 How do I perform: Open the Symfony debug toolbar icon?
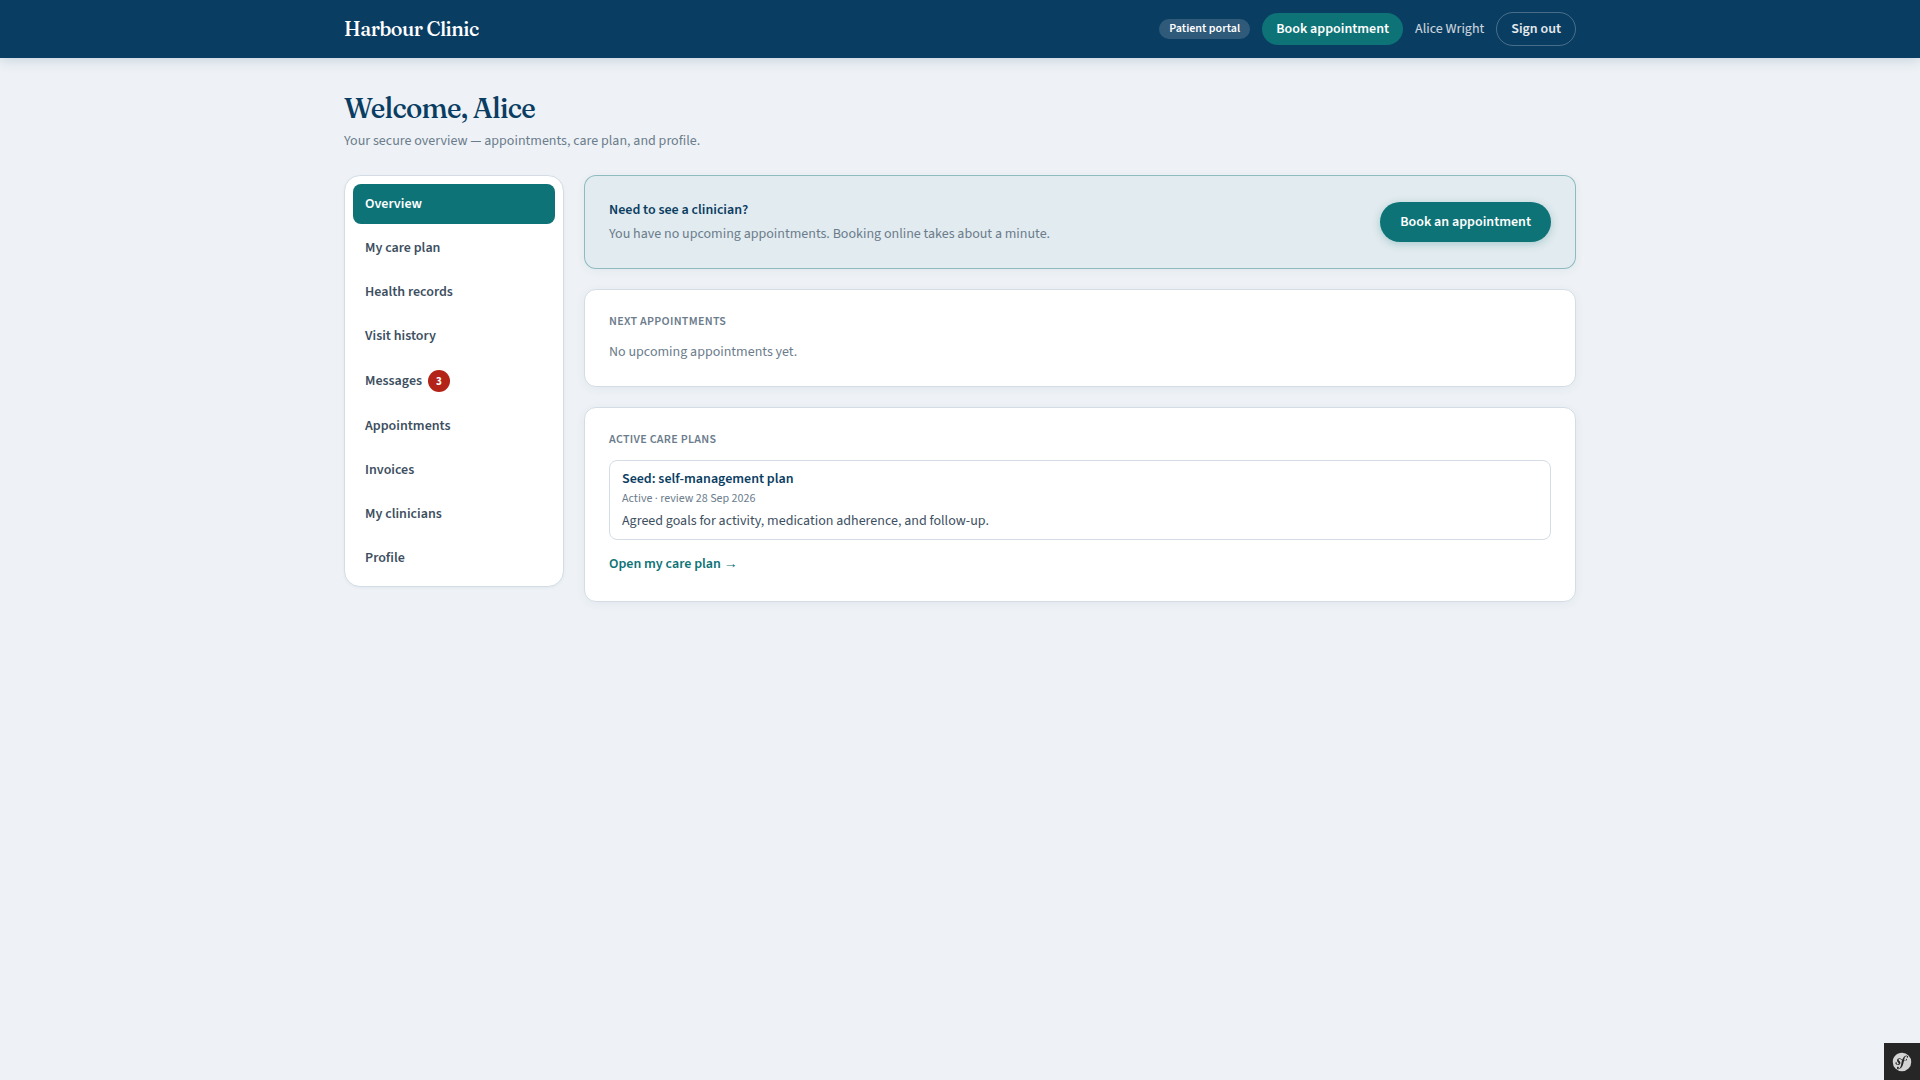click(x=1901, y=1061)
